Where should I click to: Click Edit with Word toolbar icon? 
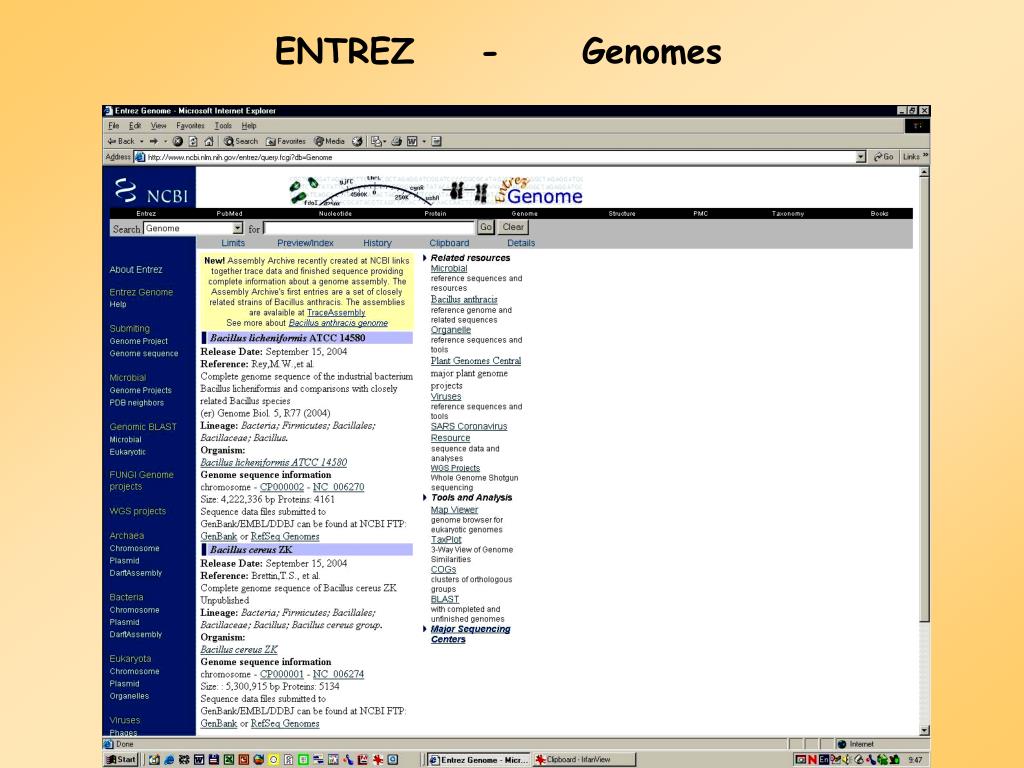coord(412,141)
